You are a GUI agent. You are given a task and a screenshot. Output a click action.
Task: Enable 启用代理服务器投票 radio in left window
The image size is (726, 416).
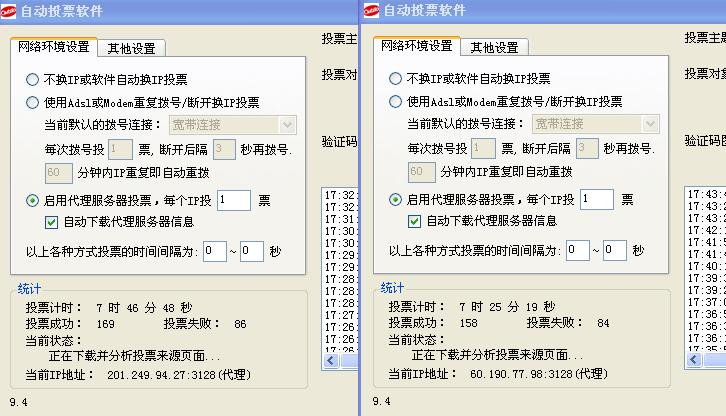tap(33, 200)
